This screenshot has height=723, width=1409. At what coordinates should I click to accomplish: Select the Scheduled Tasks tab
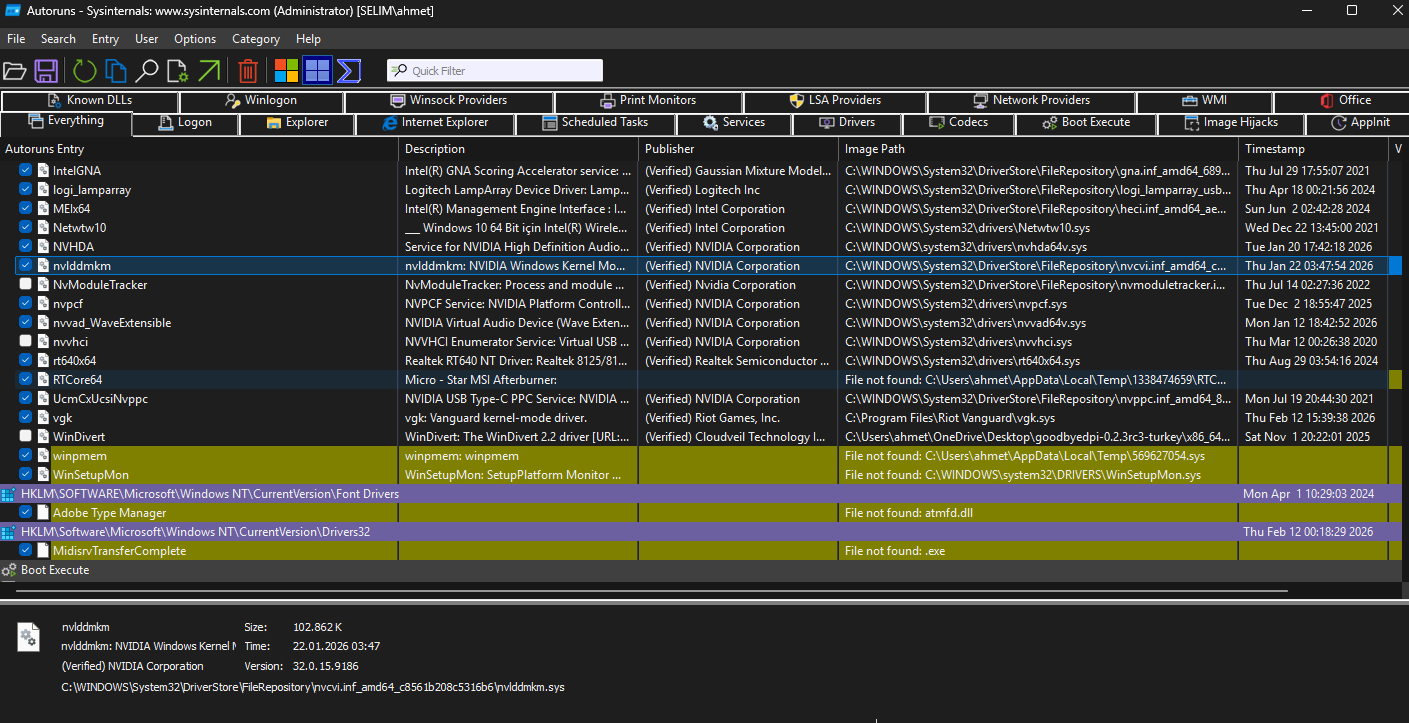(x=595, y=123)
